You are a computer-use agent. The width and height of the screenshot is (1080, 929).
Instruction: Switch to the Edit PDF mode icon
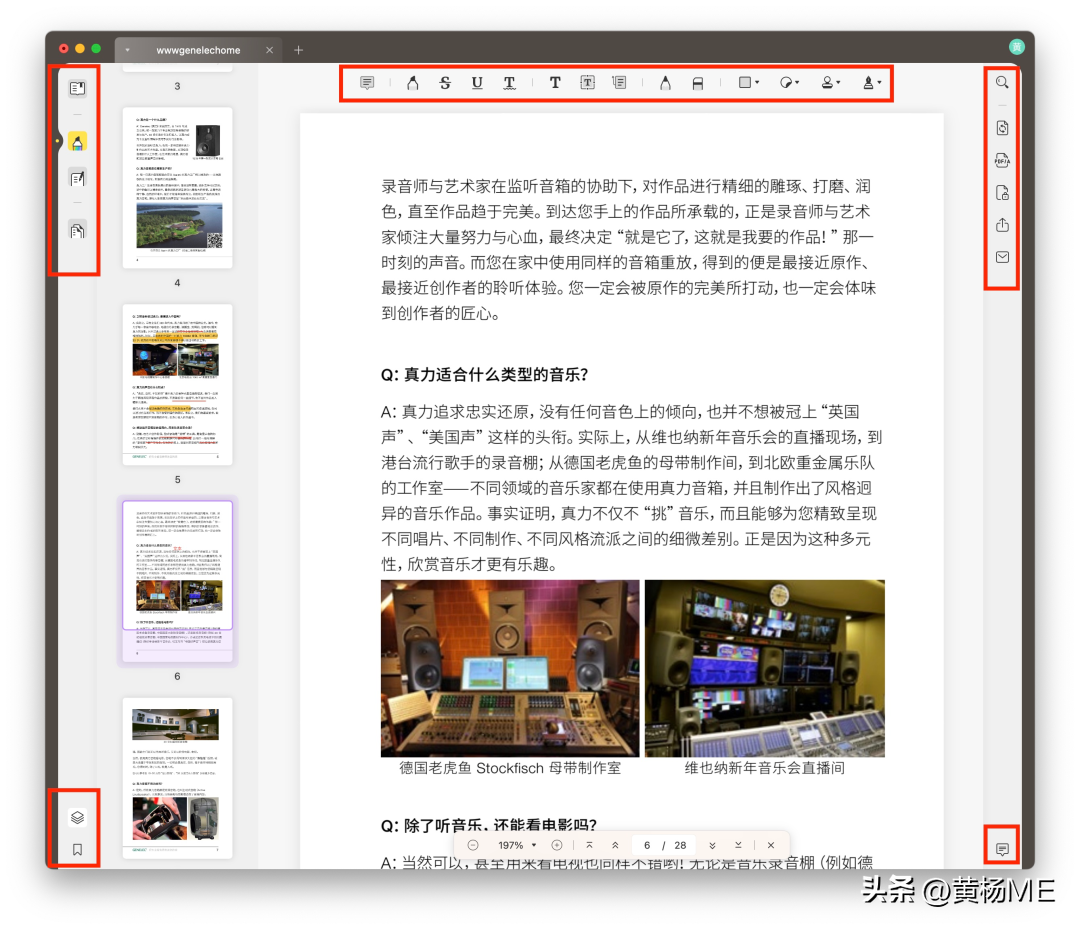click(x=77, y=179)
